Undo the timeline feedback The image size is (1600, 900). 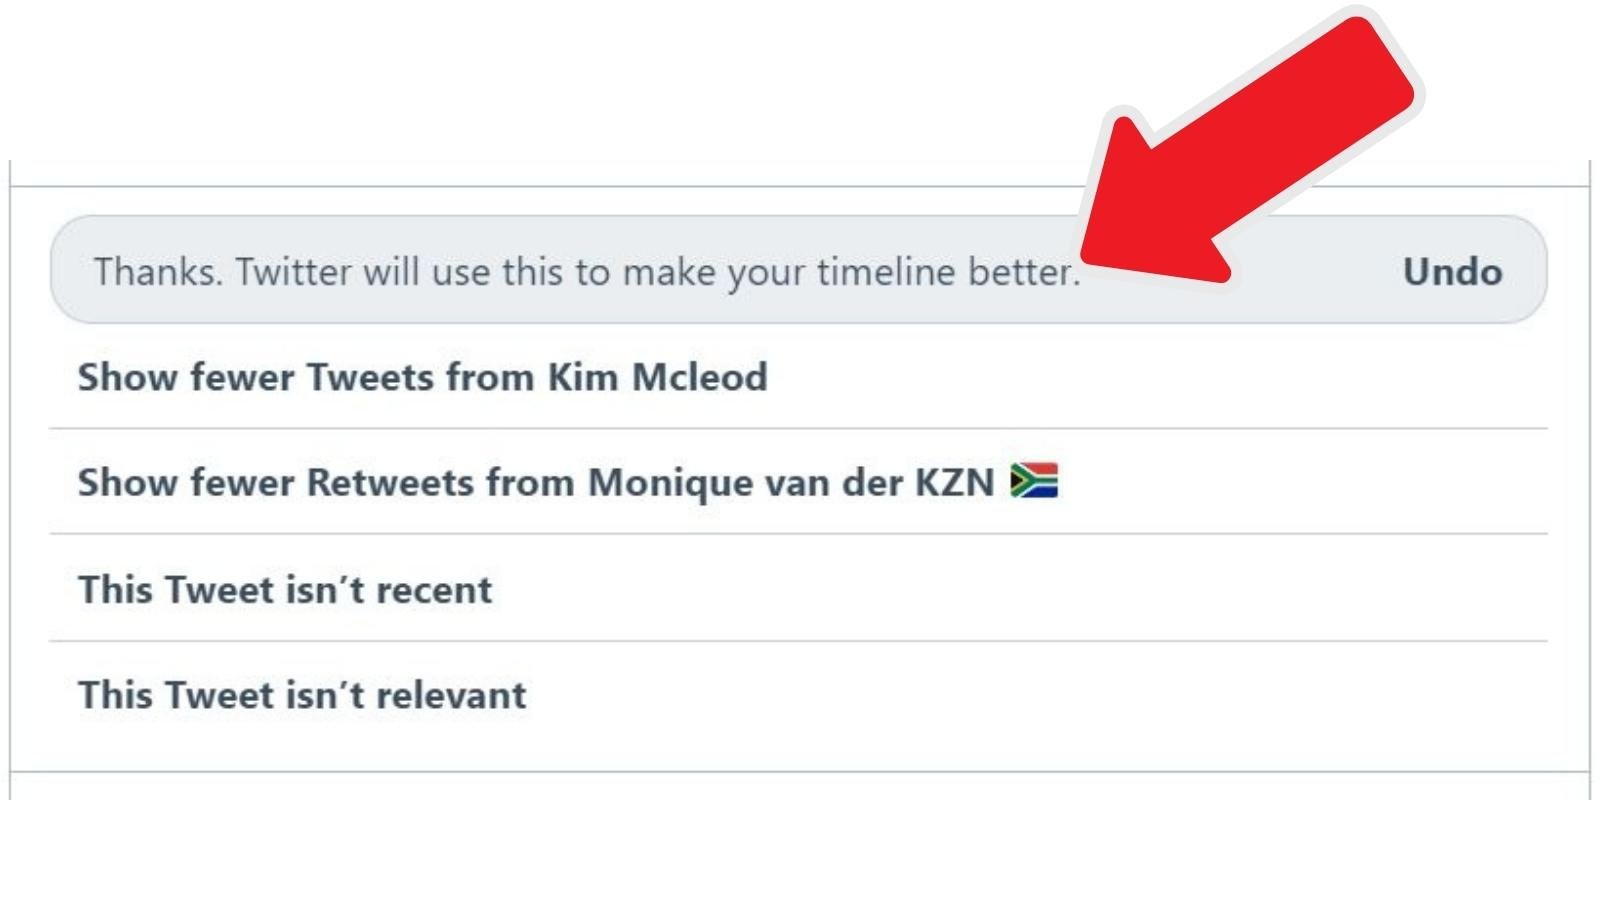click(x=1452, y=272)
